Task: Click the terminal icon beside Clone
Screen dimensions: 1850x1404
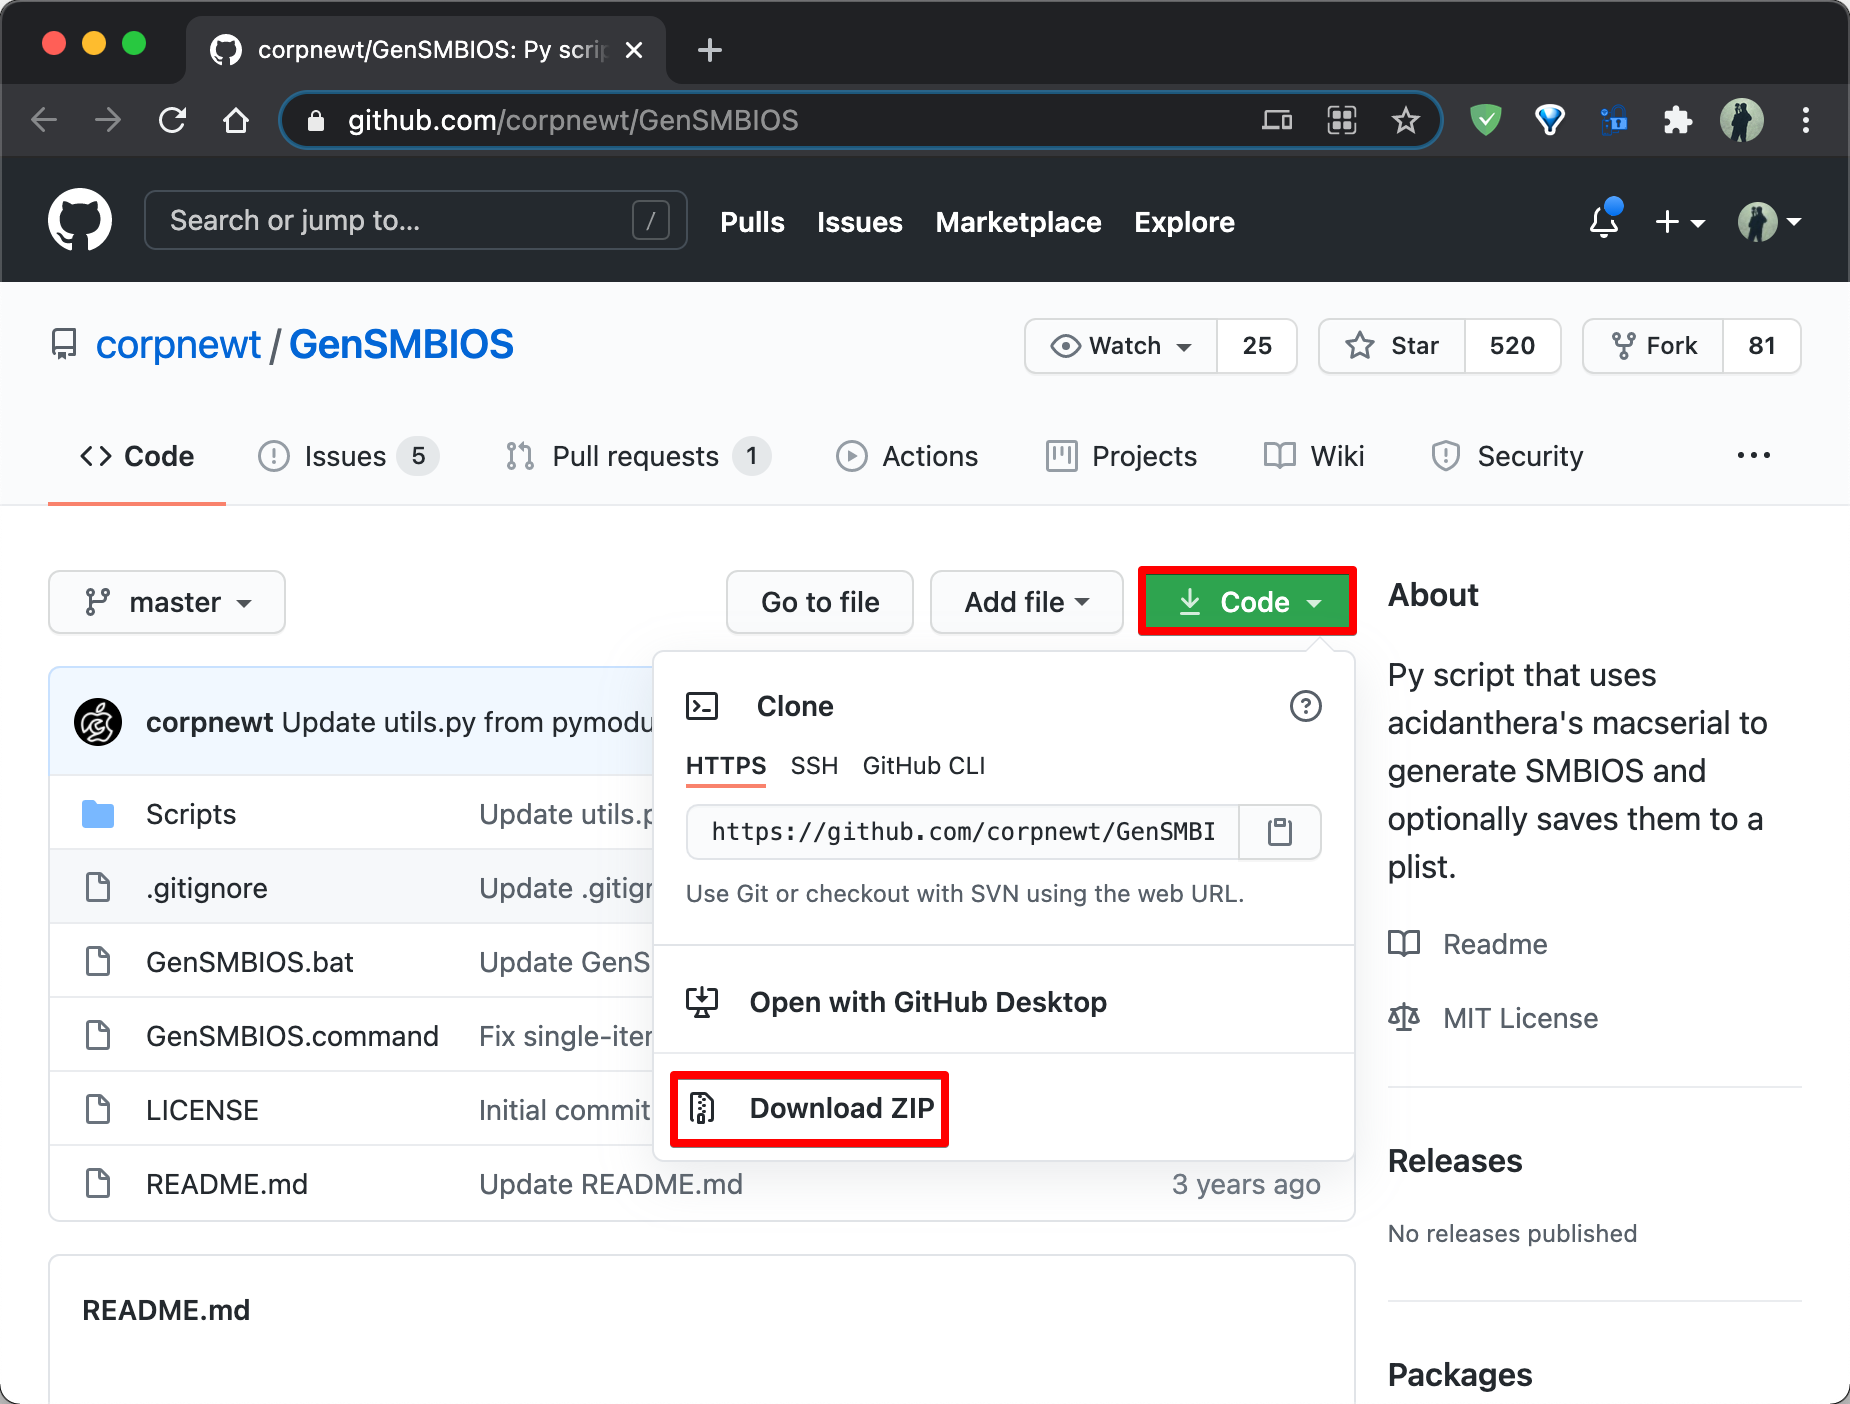Action: (x=702, y=706)
